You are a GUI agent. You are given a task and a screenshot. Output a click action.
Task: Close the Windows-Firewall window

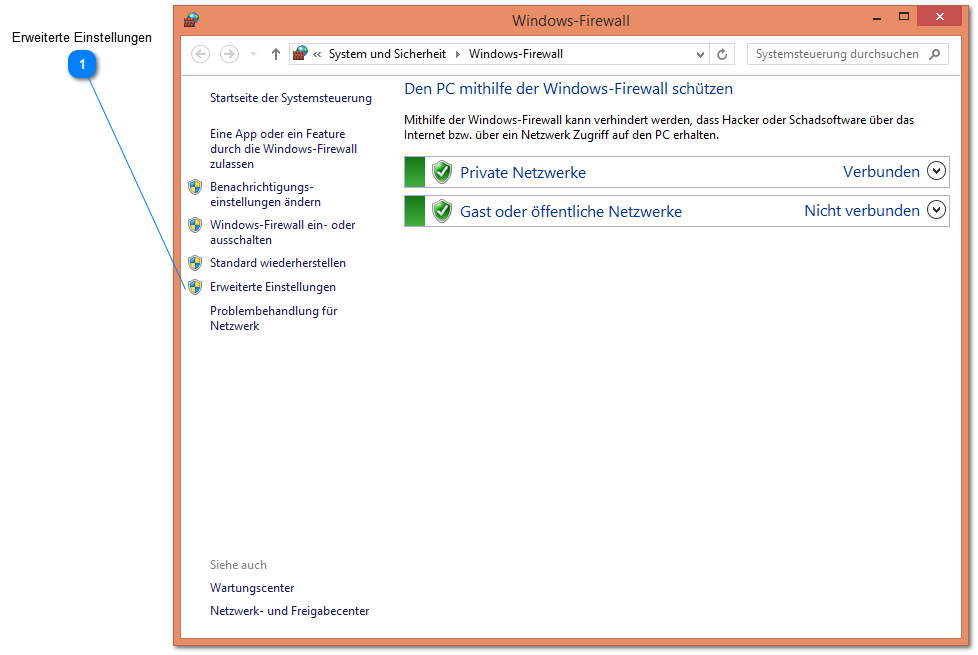click(939, 17)
